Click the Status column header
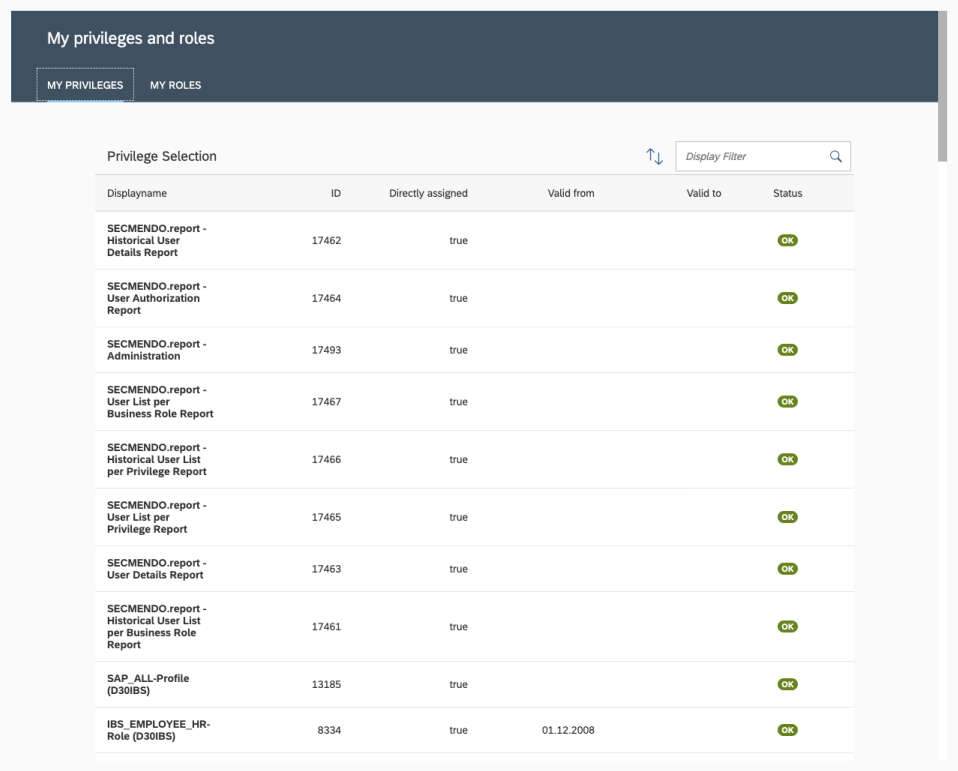The image size is (958, 771). 787,193
